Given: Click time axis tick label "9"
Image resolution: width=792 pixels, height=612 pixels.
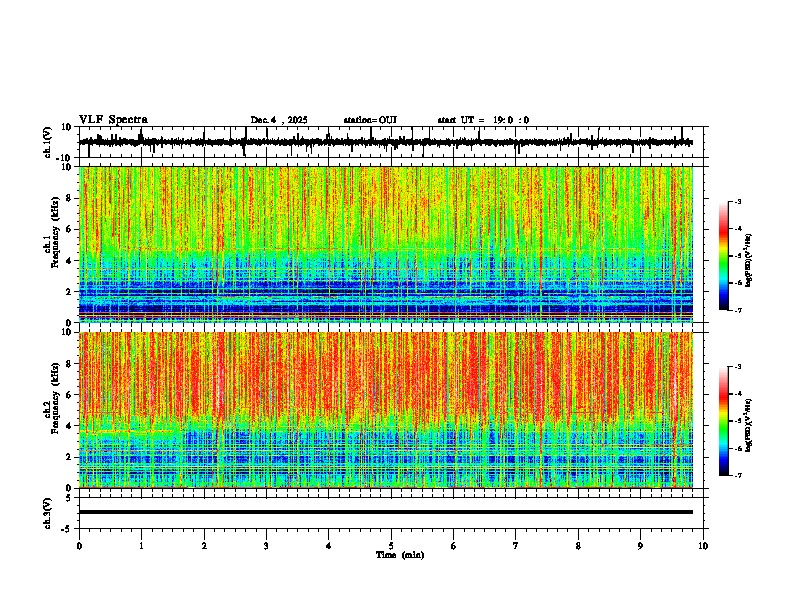Looking at the screenshot, I should pyautogui.click(x=640, y=546).
